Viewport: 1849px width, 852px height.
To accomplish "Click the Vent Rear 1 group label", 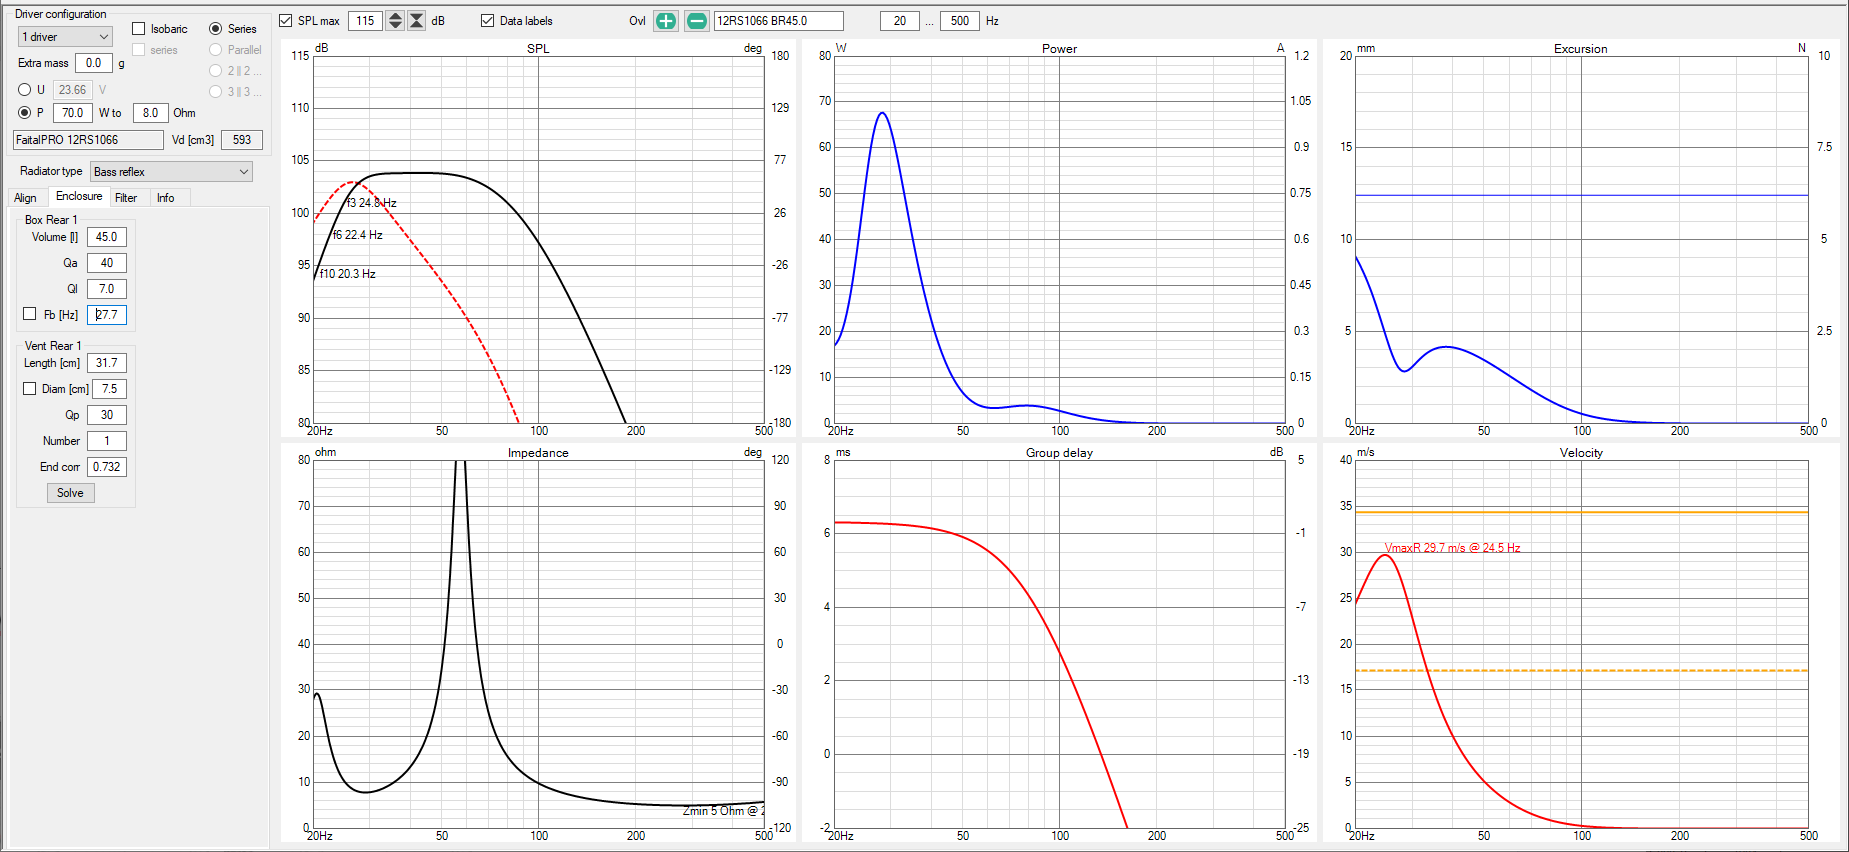I will (53, 346).
